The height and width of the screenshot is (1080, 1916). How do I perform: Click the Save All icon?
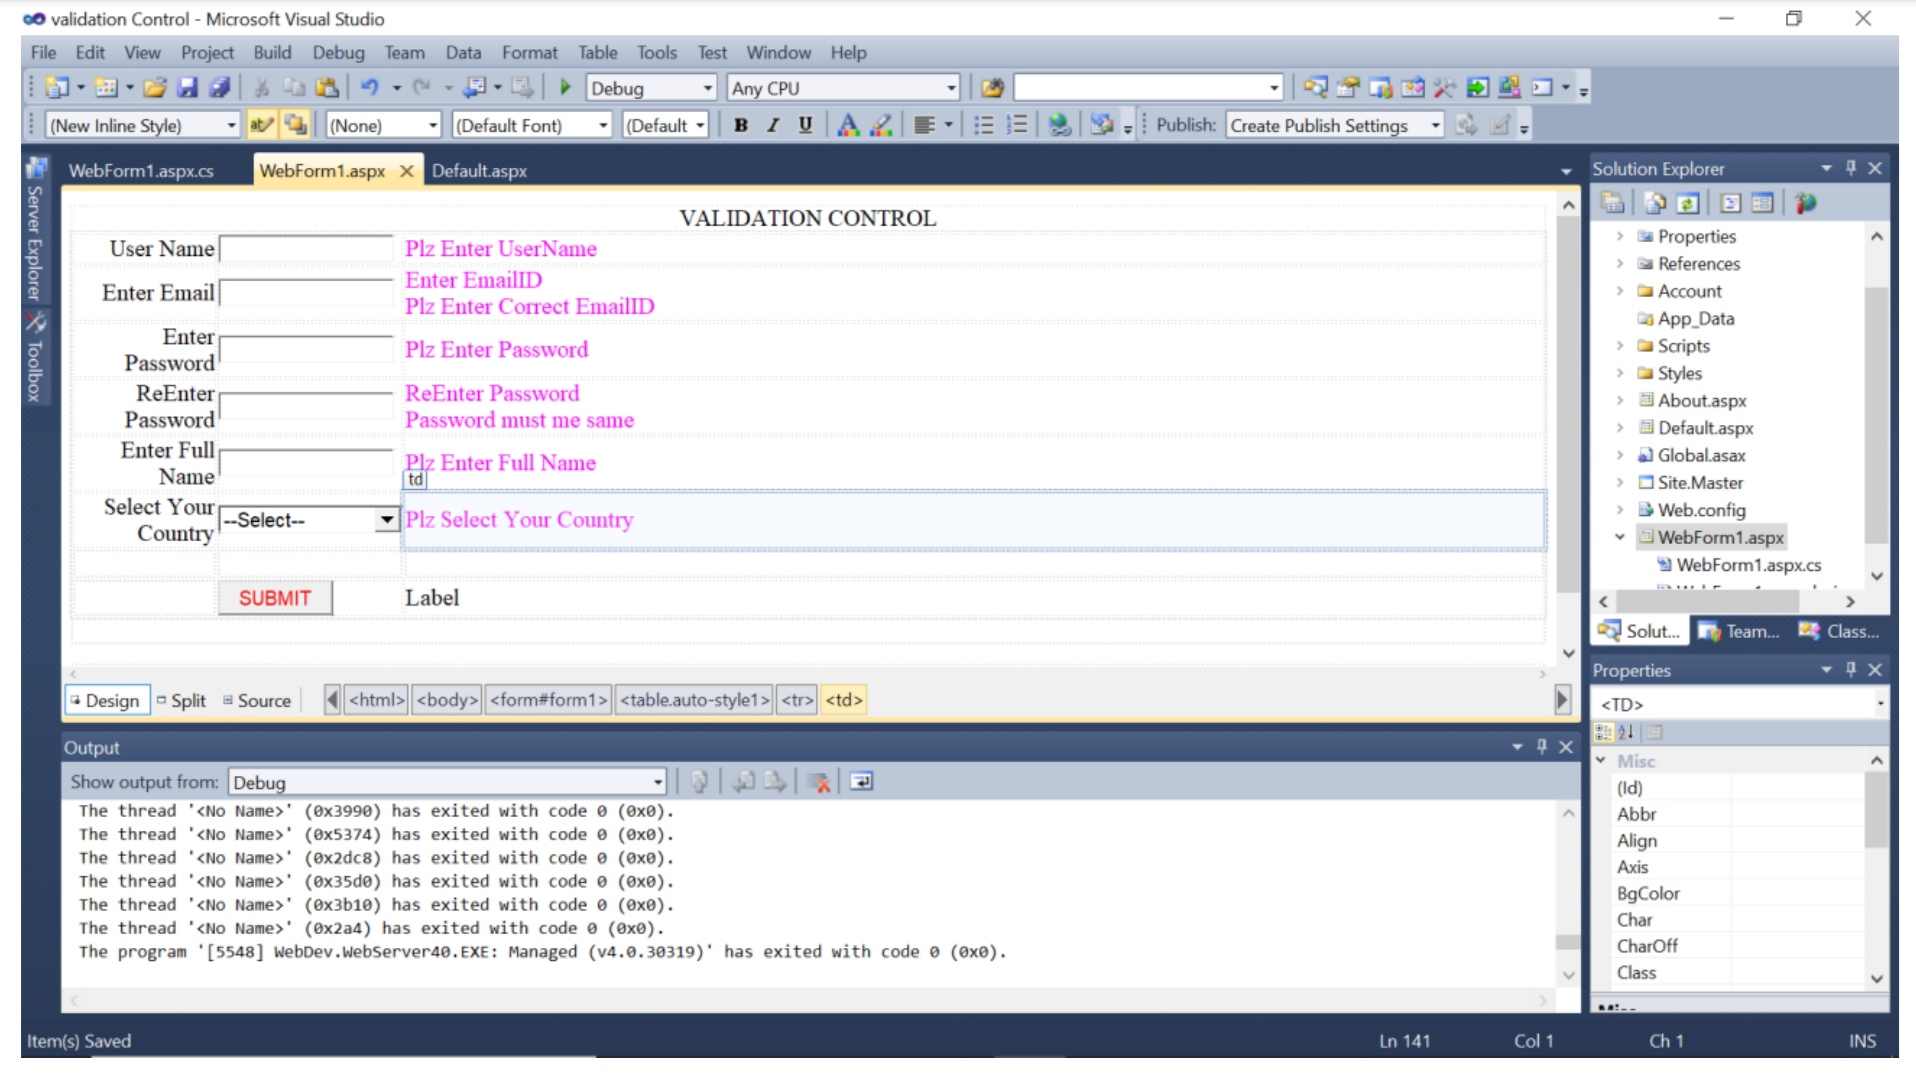pyautogui.click(x=220, y=88)
